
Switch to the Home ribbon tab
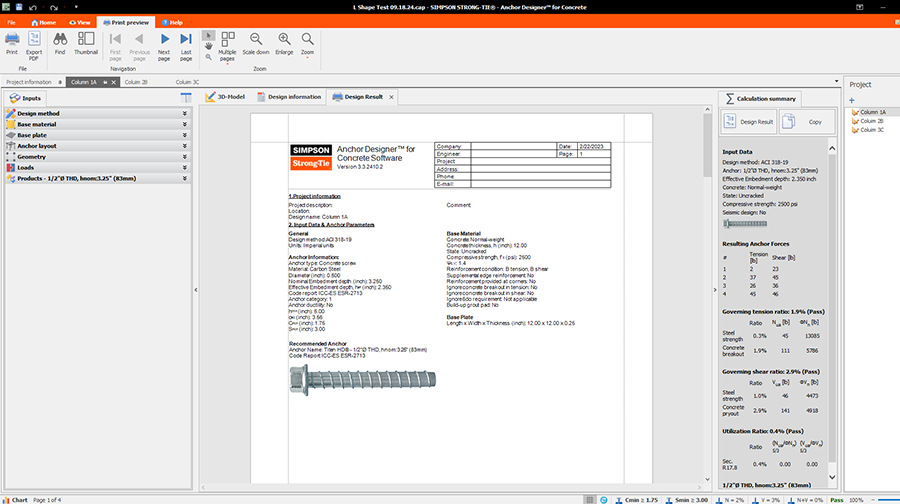[x=44, y=22]
